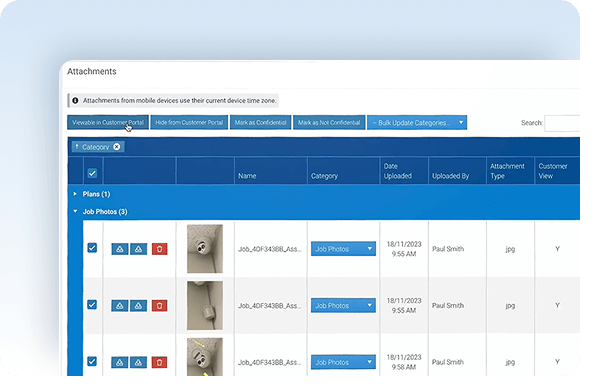Screen dimensions: 595x391
Task: Open Job Photos category dropdown in middle row
Action: (343, 306)
